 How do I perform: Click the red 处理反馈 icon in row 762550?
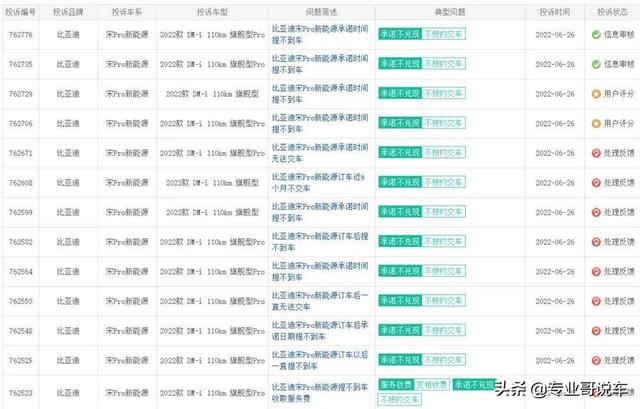[596, 301]
